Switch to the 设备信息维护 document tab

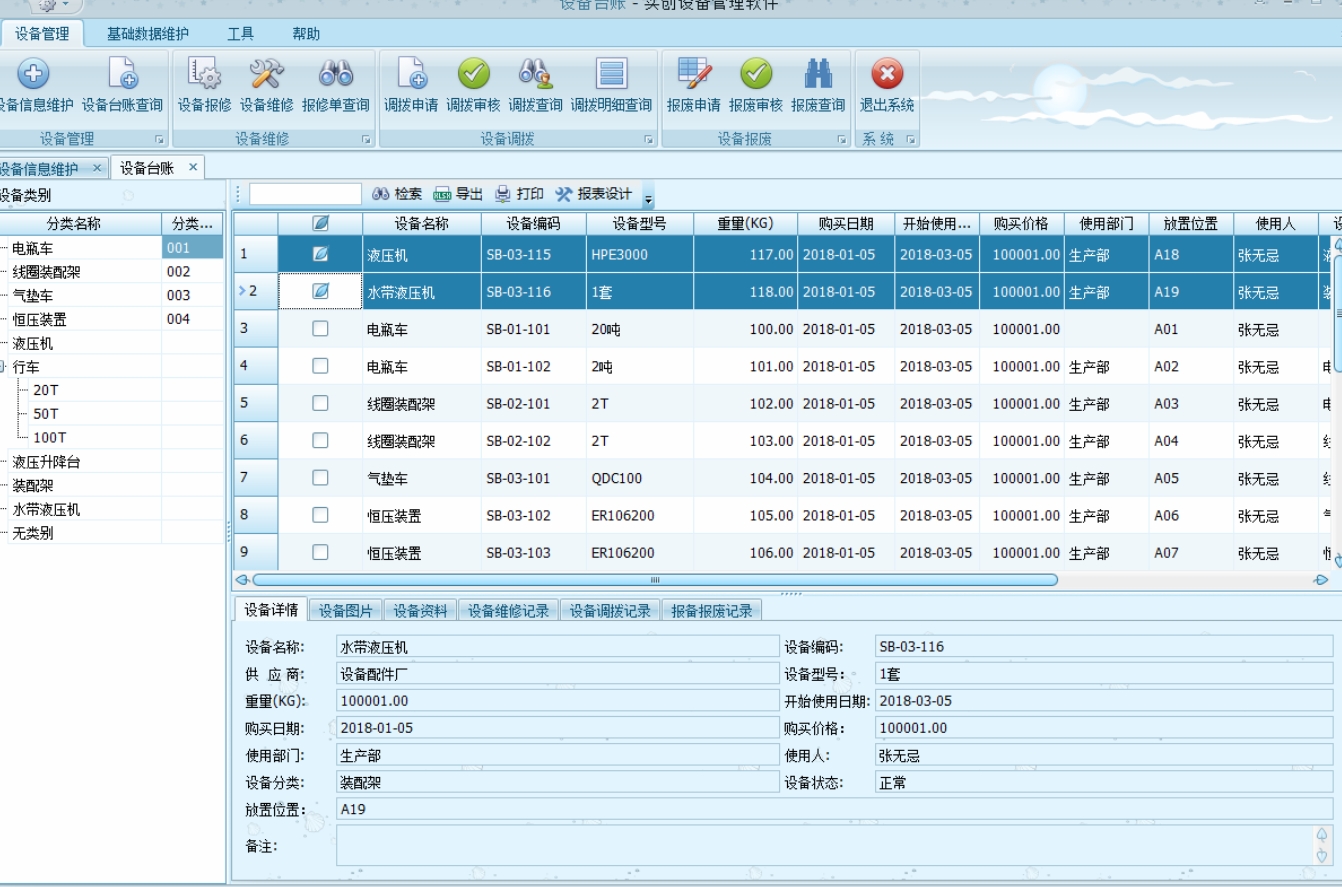(x=40, y=168)
